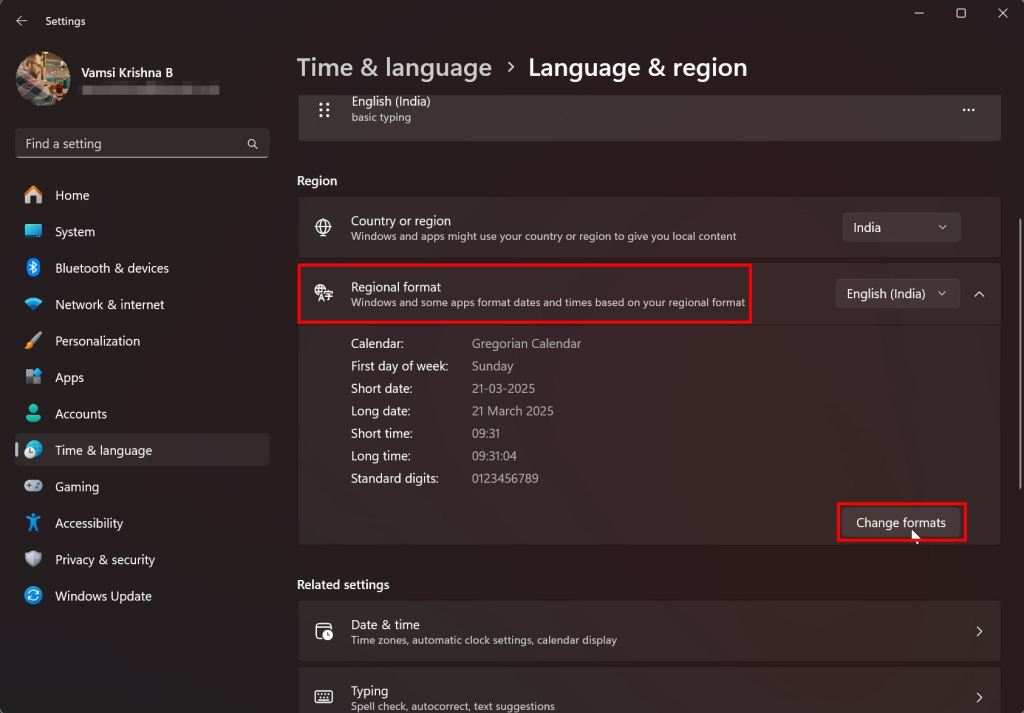The width and height of the screenshot is (1024, 713).
Task: Click the Personalization paintbrush icon
Action: point(33,341)
